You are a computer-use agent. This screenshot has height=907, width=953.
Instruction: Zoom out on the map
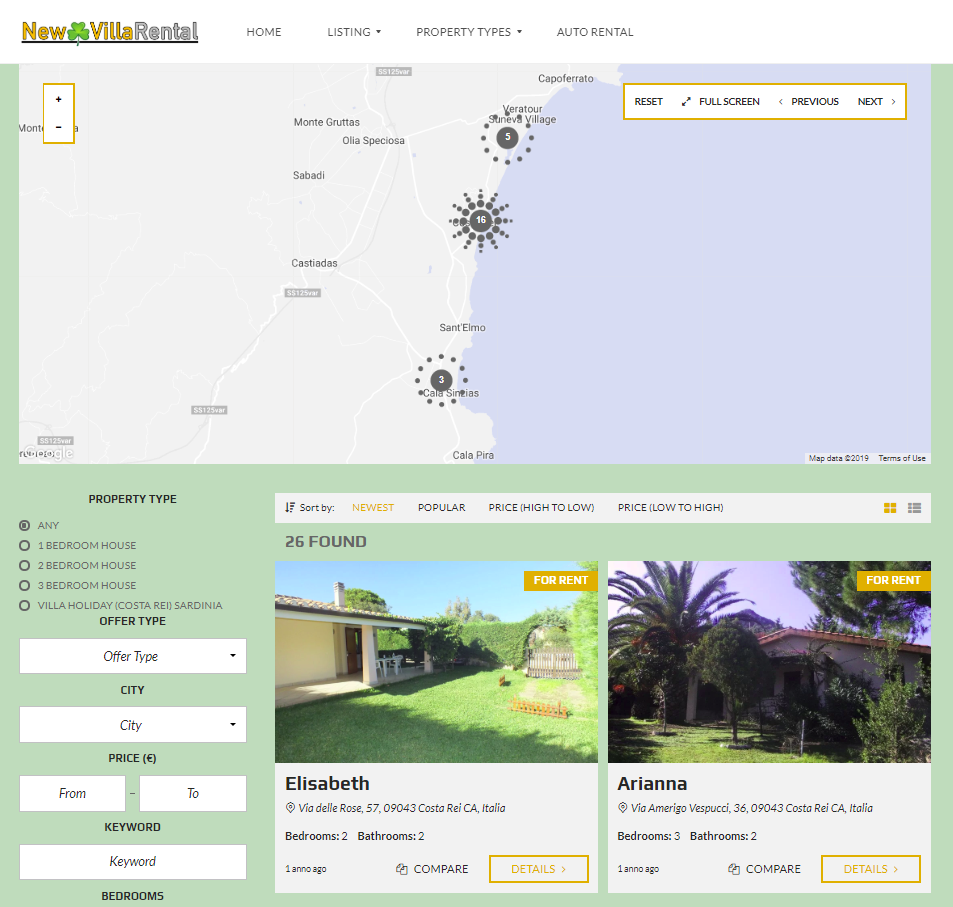pos(58,127)
